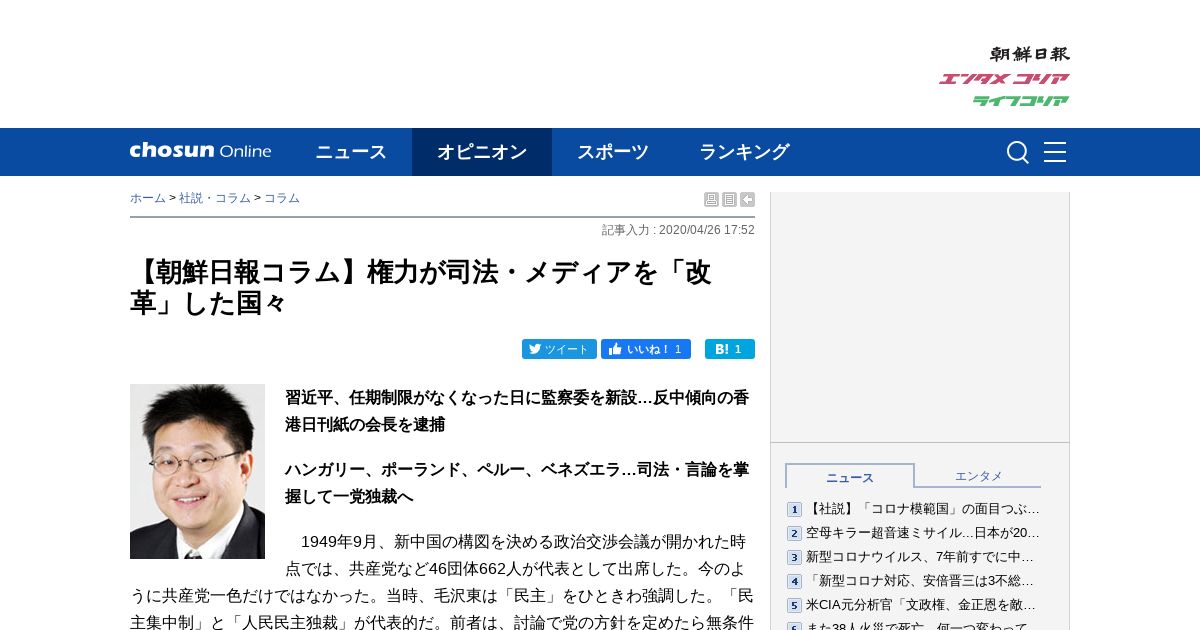Open 社説・コラム breadcrumb link

[215, 198]
